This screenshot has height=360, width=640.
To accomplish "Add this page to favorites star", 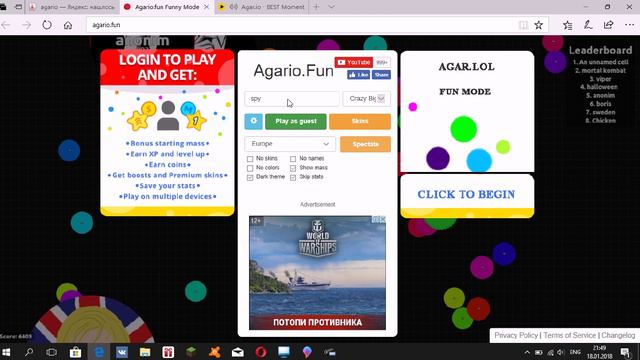I will 539,25.
